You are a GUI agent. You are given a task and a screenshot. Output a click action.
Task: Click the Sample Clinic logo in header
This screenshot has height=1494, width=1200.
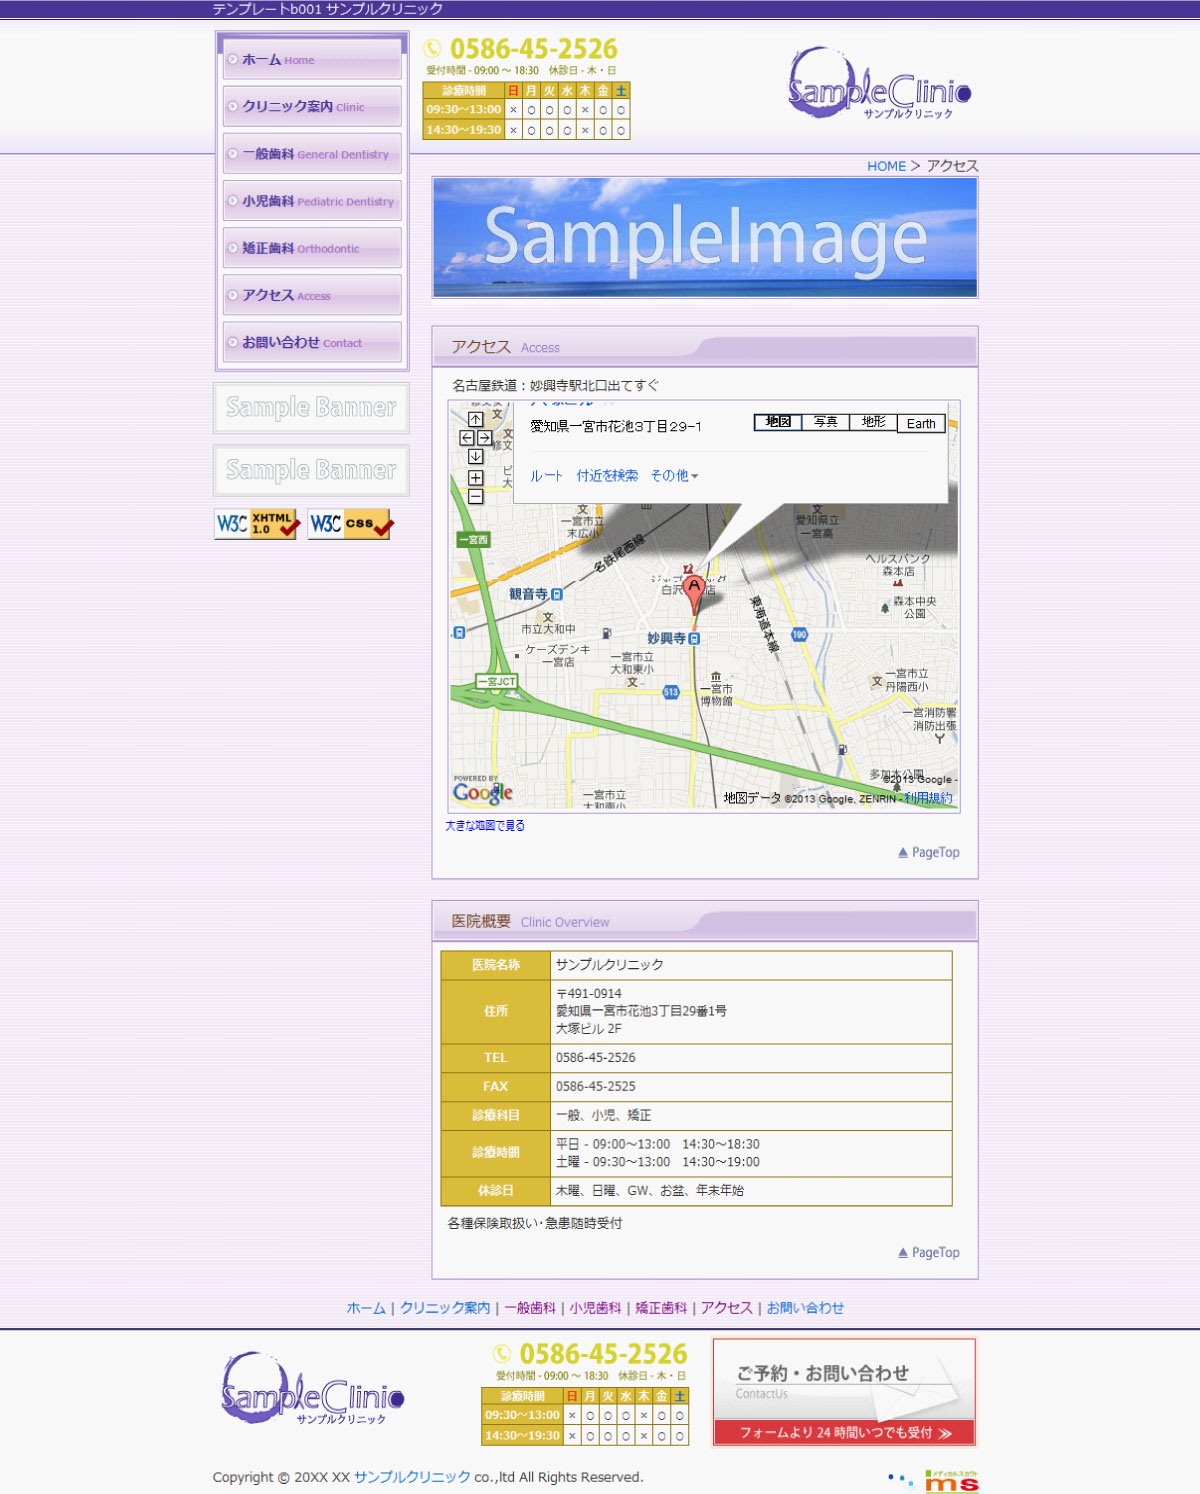[x=879, y=86]
